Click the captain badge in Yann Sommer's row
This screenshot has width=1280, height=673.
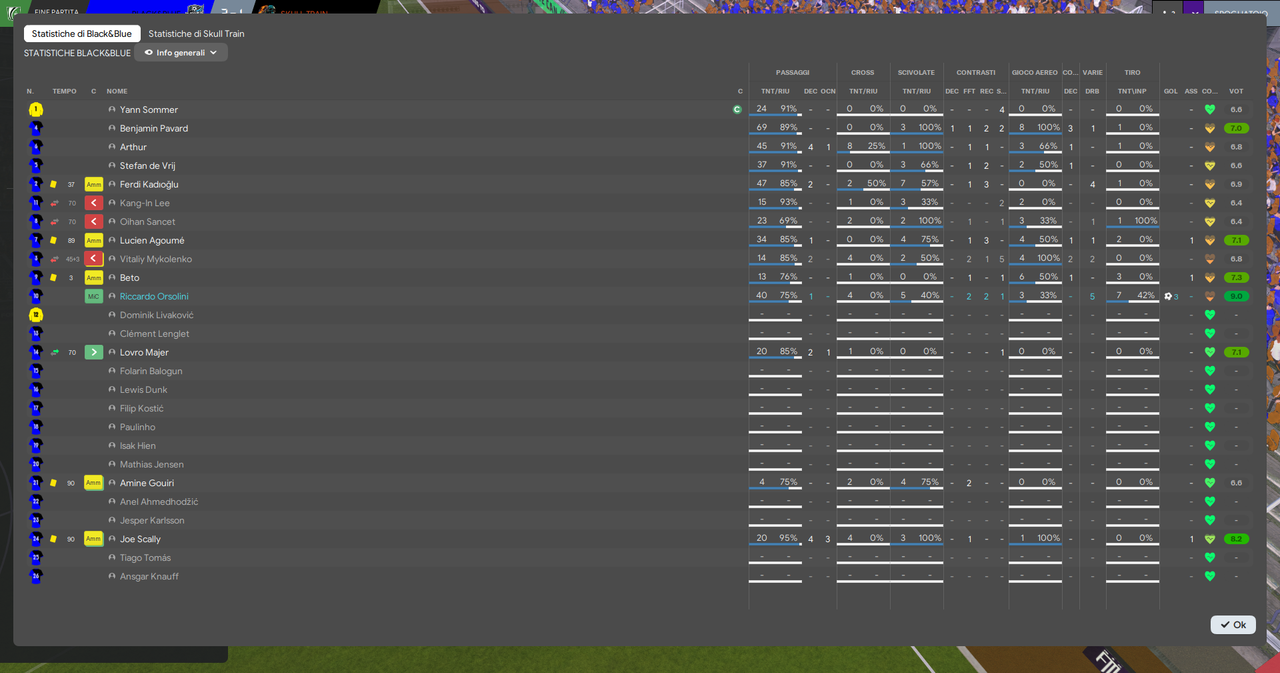pyautogui.click(x=737, y=110)
